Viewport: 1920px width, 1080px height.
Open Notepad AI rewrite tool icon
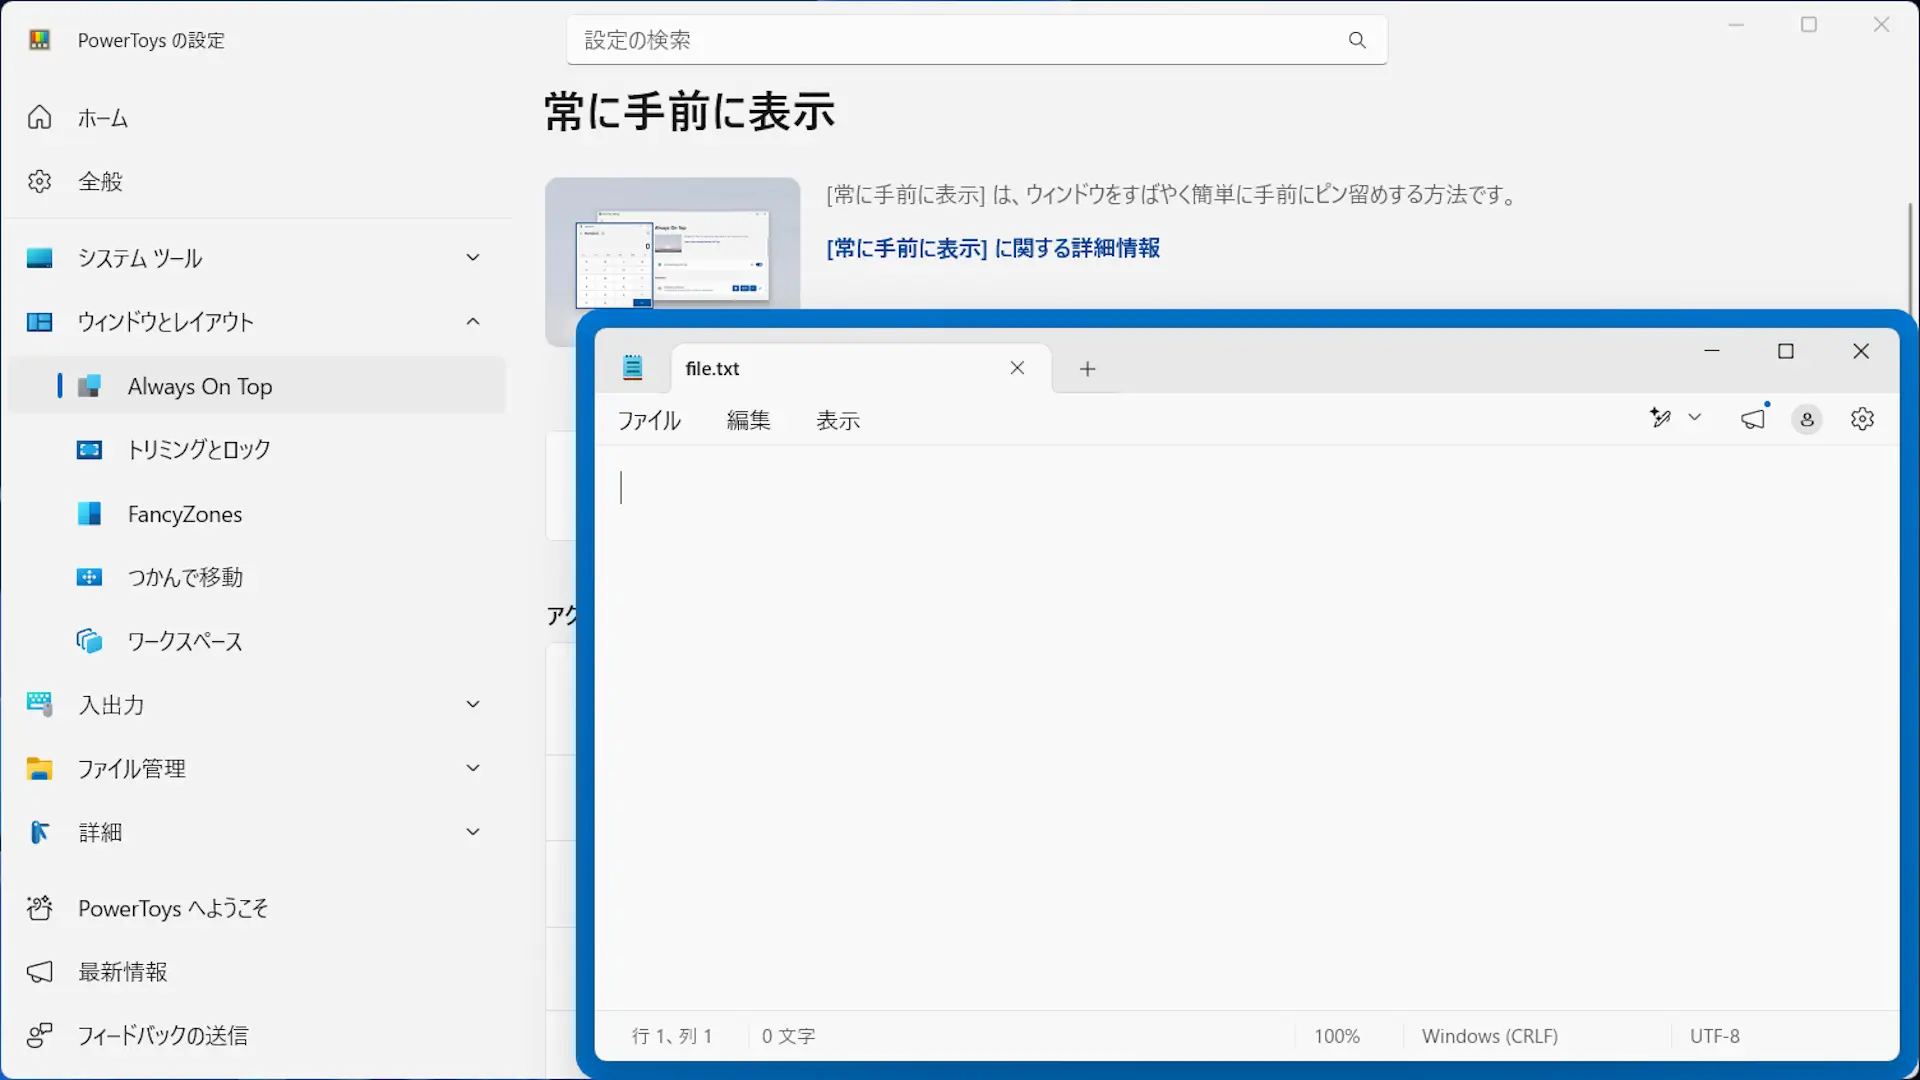pos(1661,418)
